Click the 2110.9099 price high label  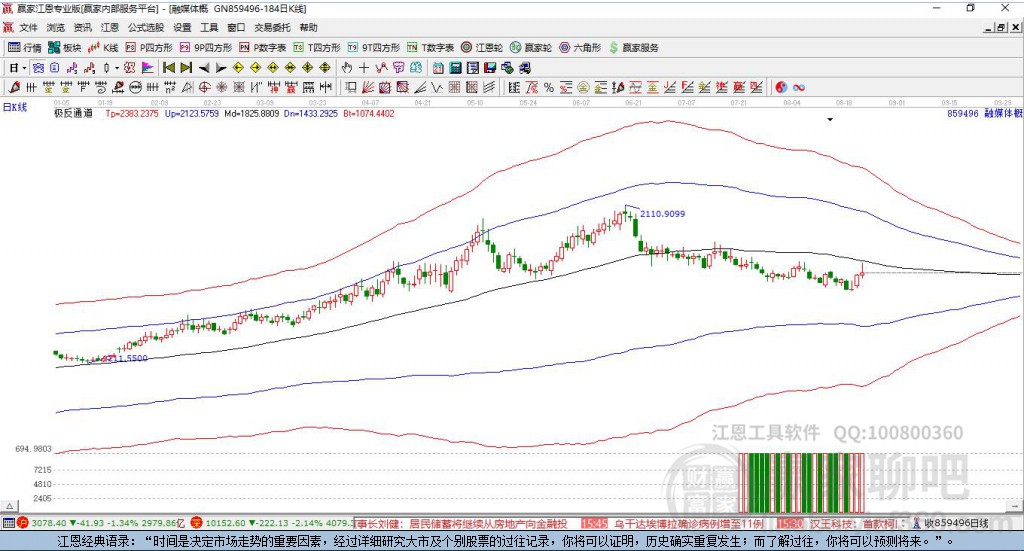click(662, 213)
